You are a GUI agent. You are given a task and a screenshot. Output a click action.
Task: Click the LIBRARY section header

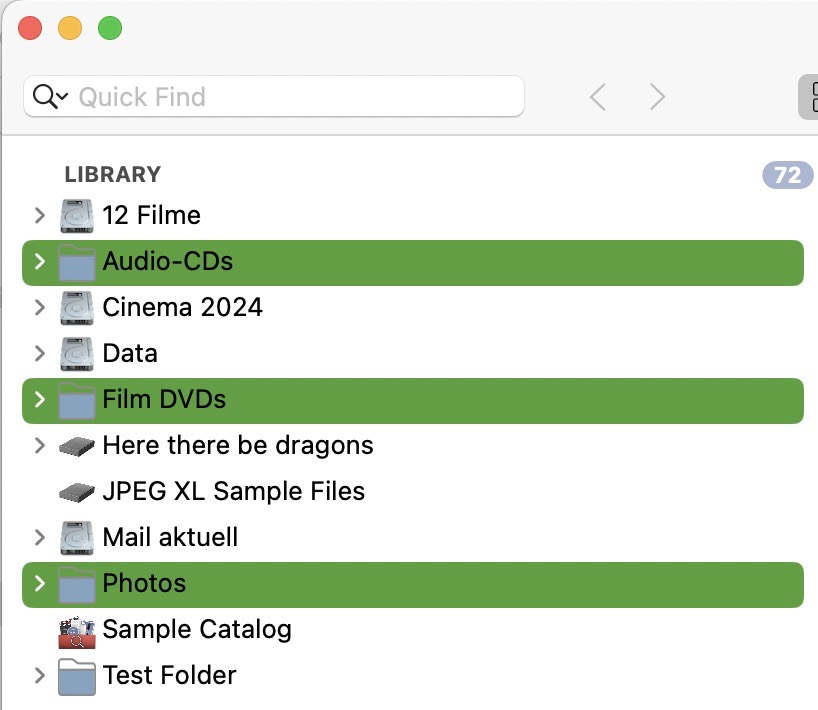[x=112, y=174]
